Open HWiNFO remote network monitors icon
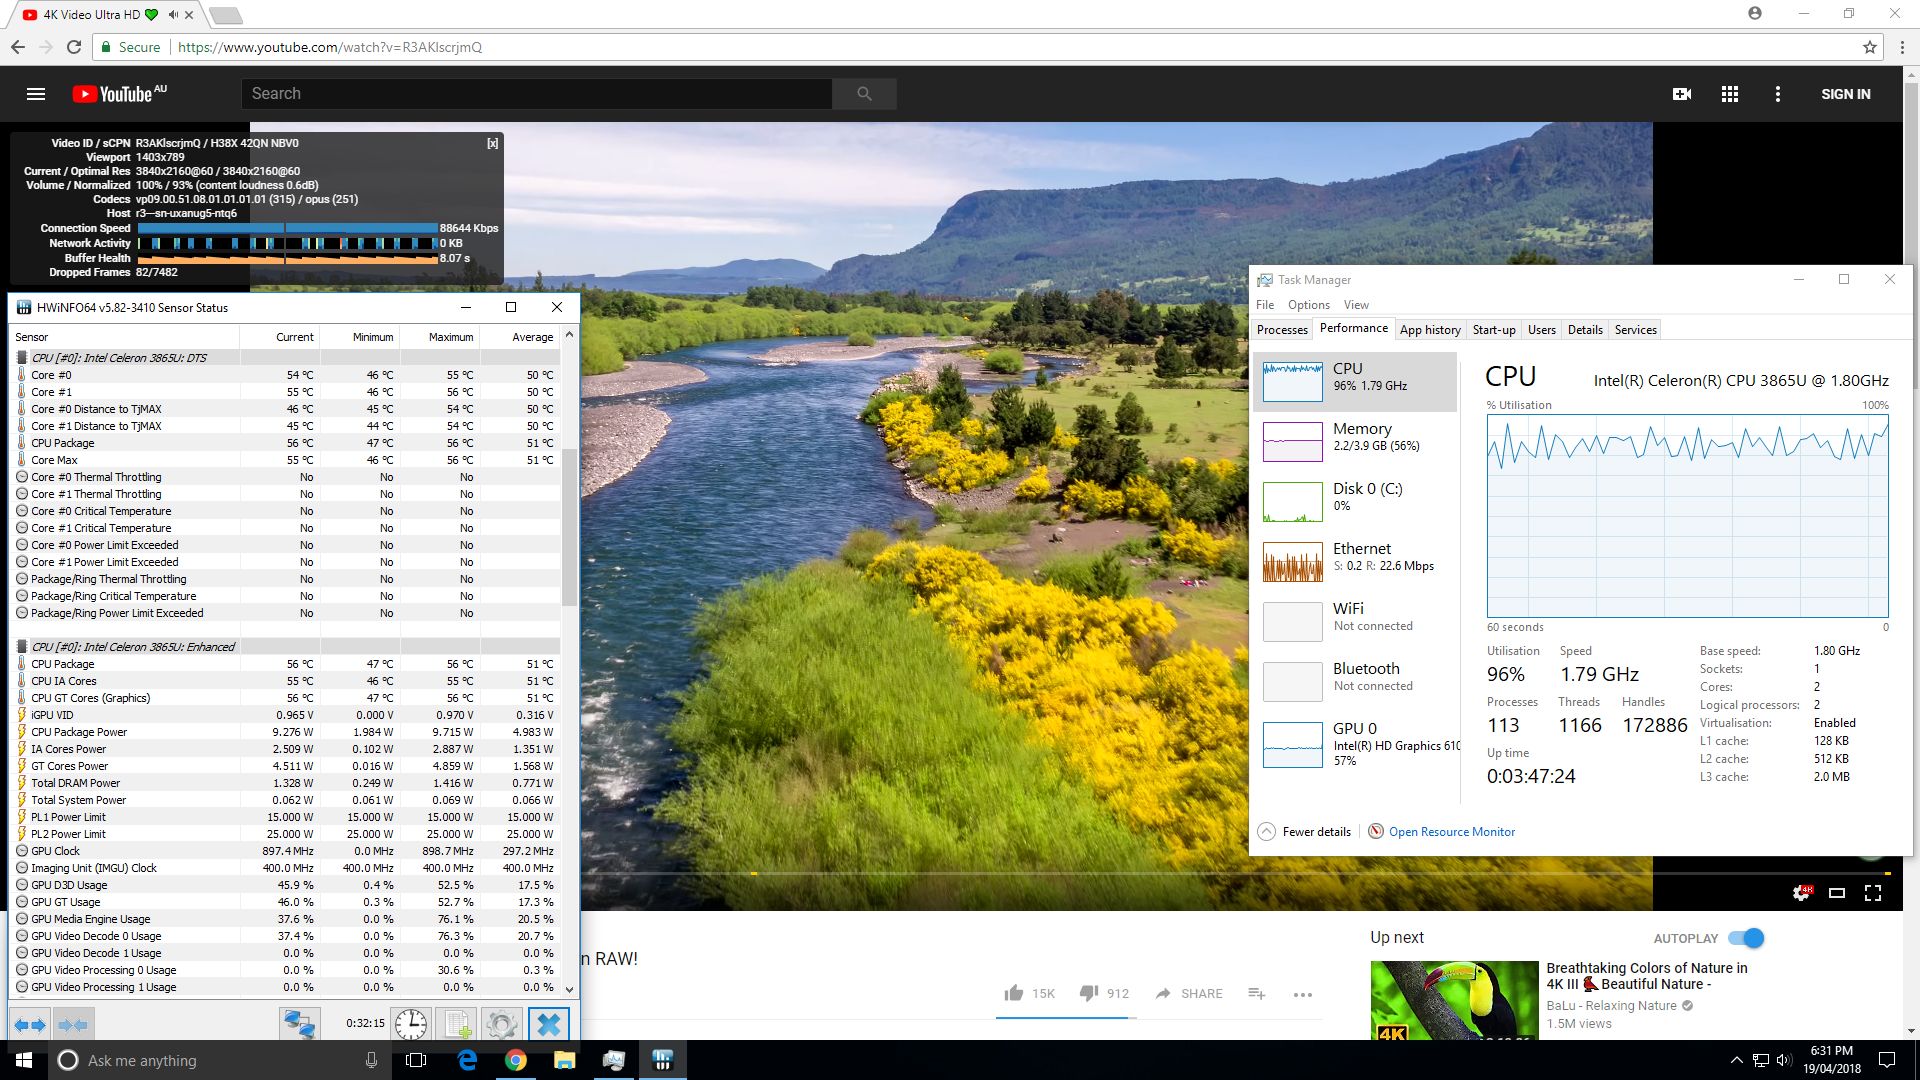The height and width of the screenshot is (1080, 1920). tap(299, 1025)
